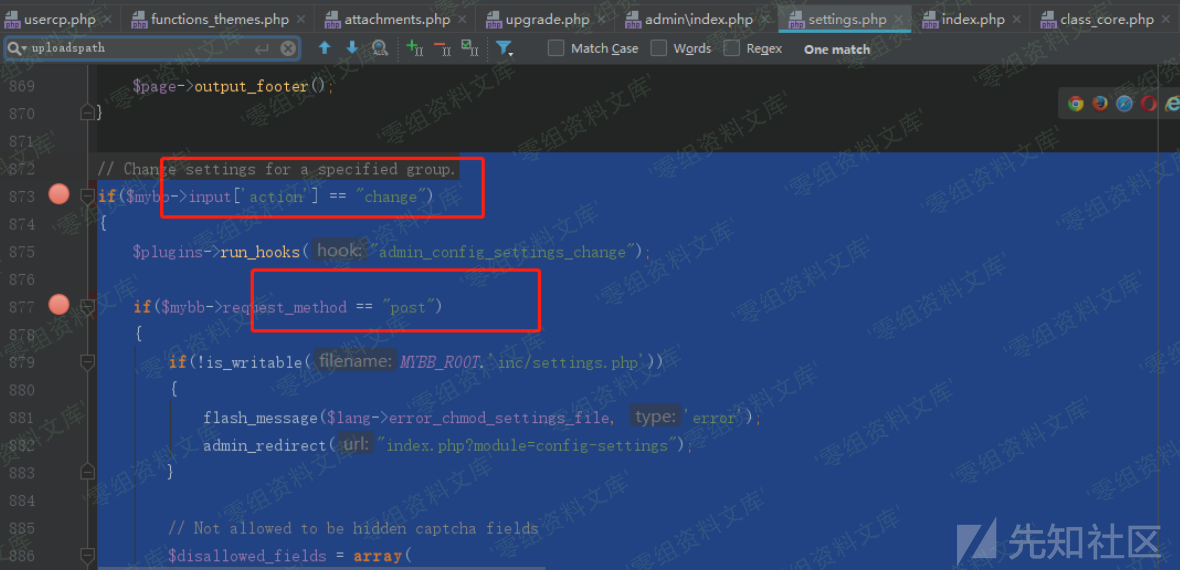Open file in Opera browser icon
Screen dimensions: 1180x570
point(1148,103)
